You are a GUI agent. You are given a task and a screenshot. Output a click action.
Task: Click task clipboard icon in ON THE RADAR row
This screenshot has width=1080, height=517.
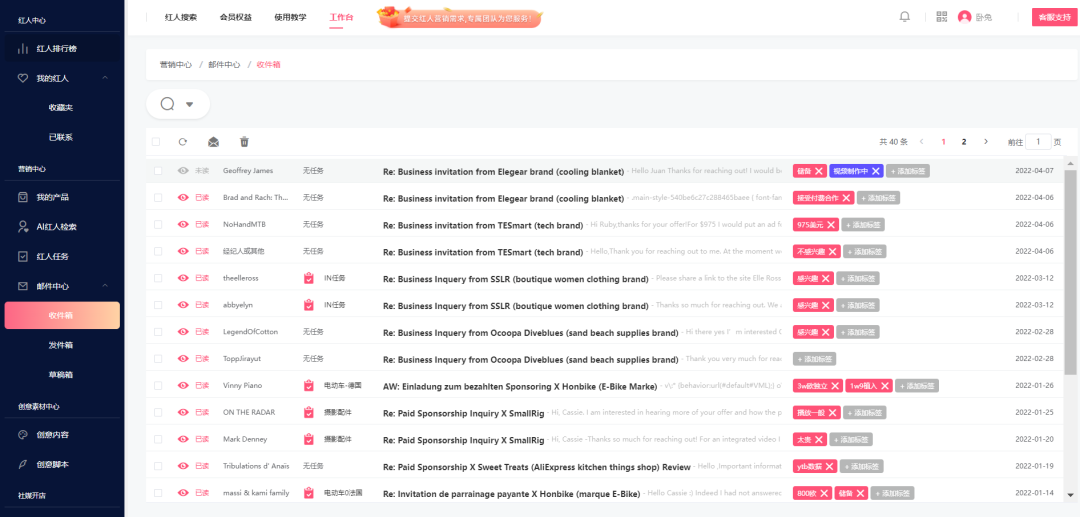(309, 412)
